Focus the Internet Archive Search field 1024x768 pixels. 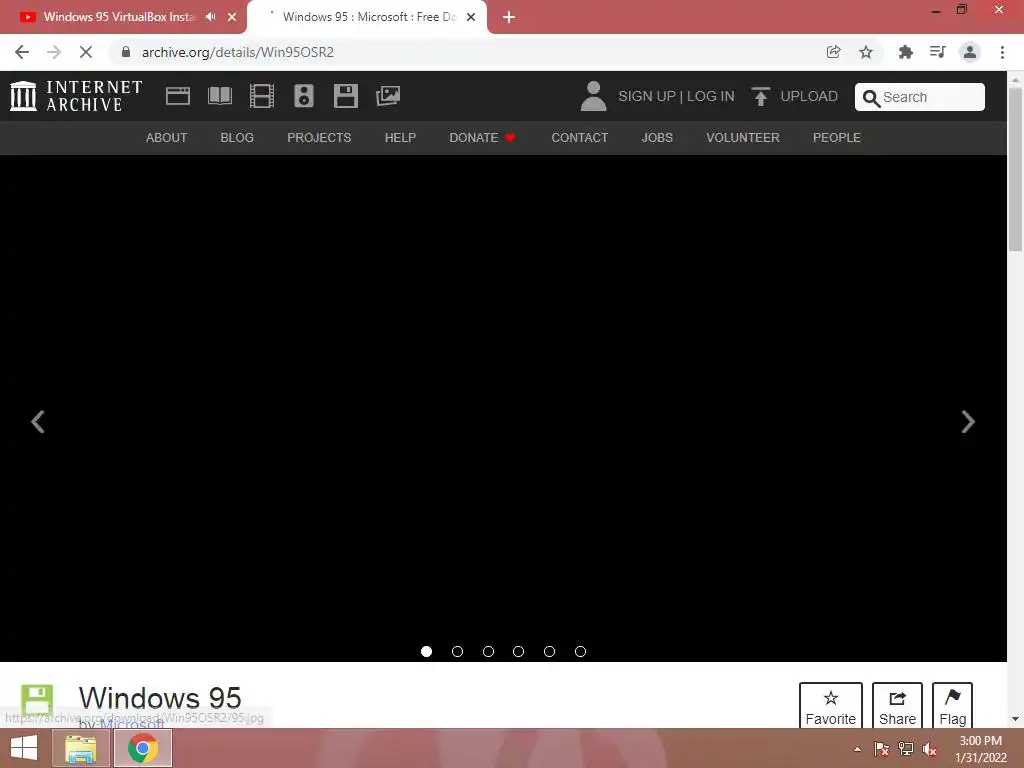pyautogui.click(x=920, y=97)
